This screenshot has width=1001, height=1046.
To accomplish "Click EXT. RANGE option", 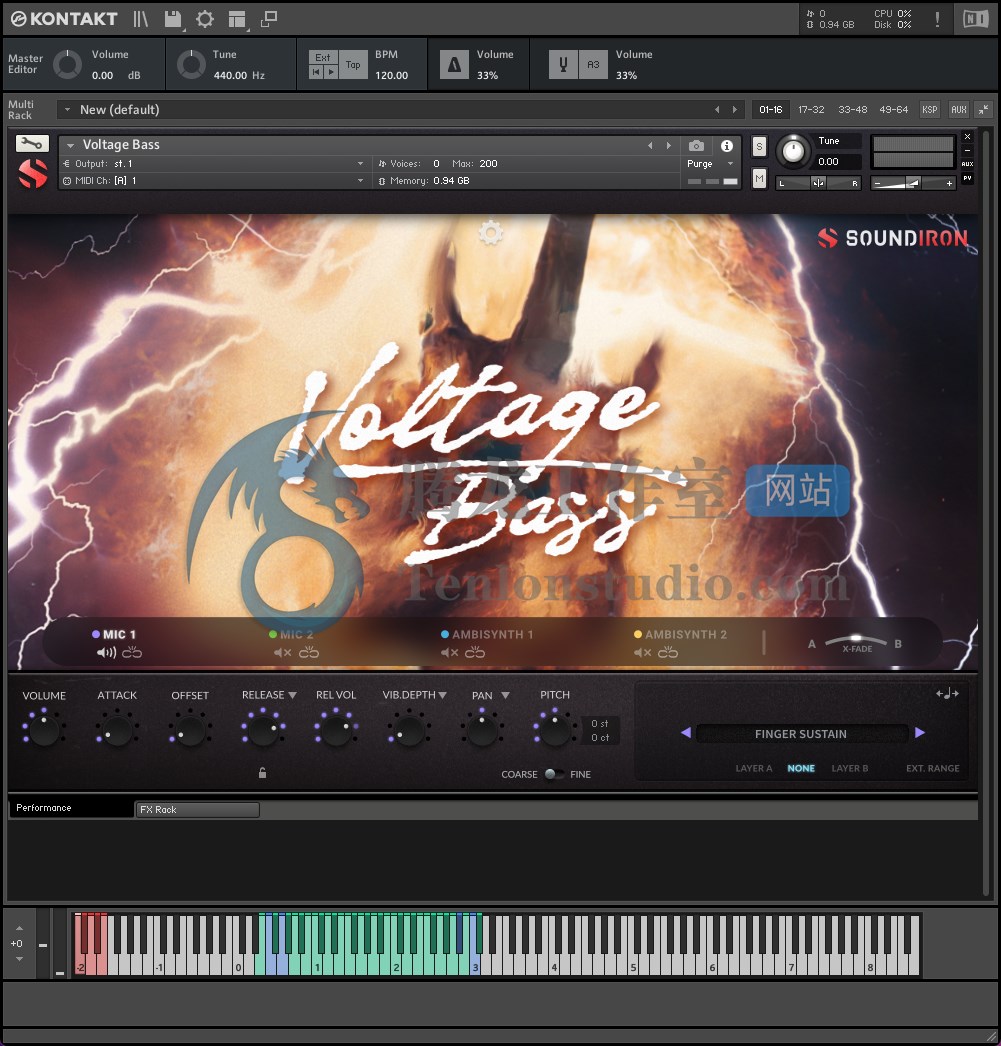I will [x=932, y=768].
